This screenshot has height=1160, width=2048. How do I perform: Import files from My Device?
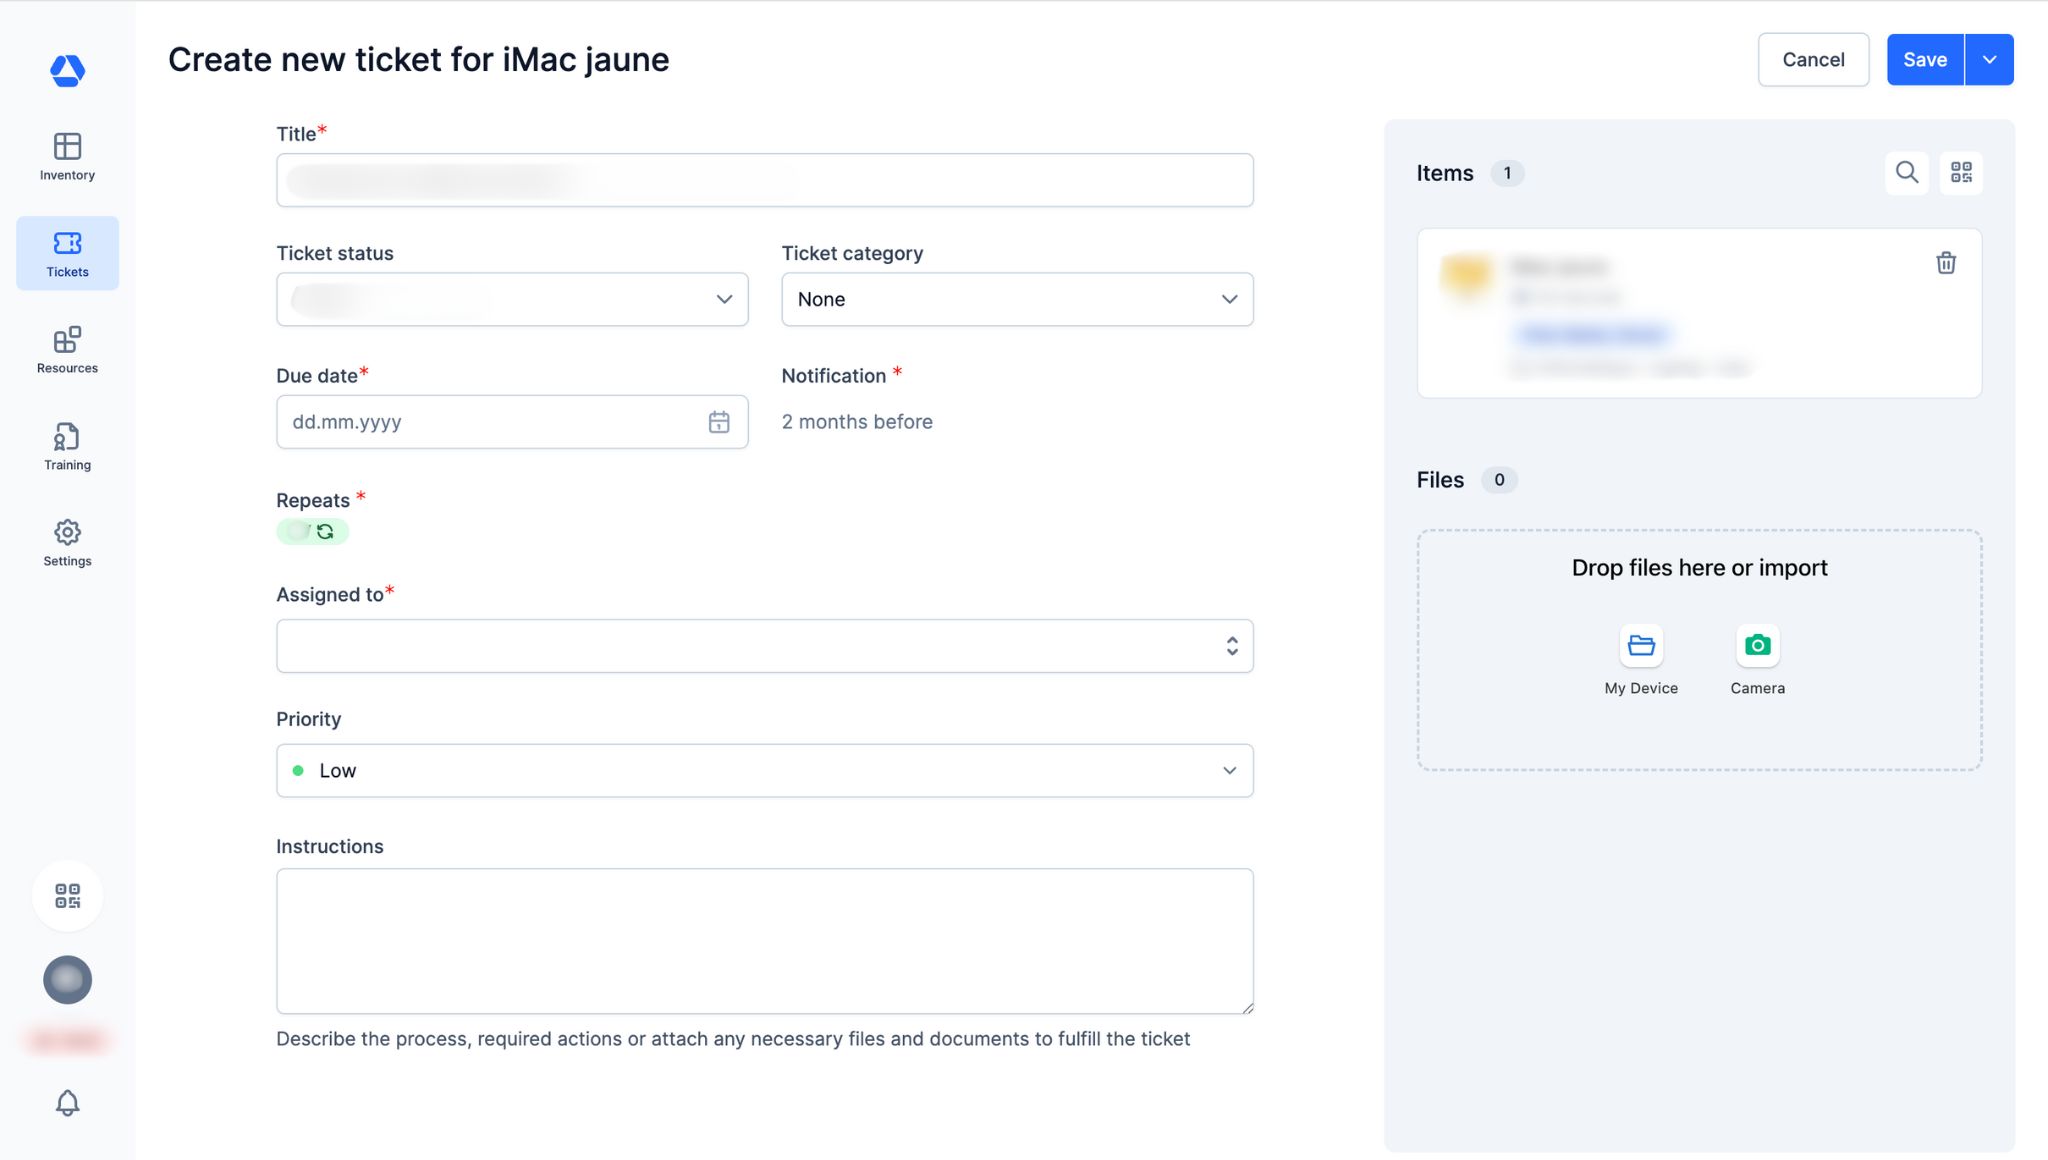tap(1640, 646)
